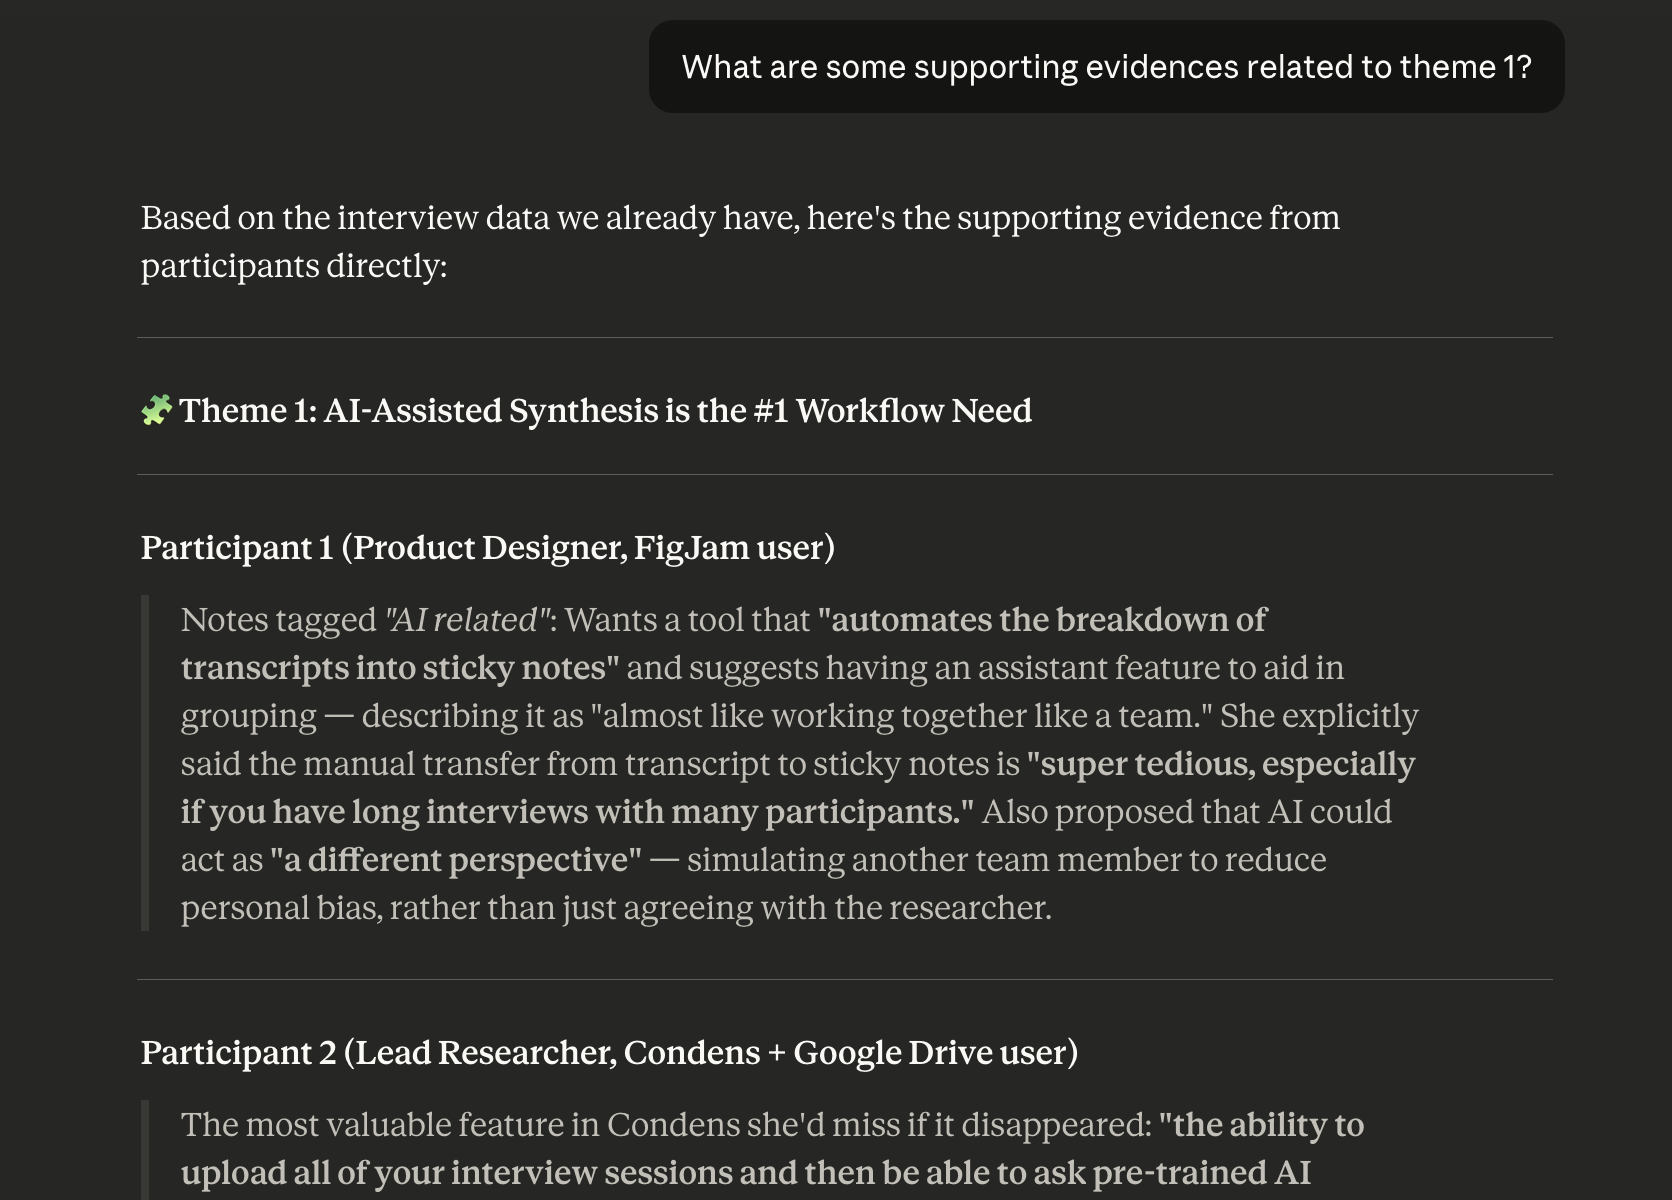Click the puzzle piece emoji icon
Image resolution: width=1672 pixels, height=1200 pixels.
tap(156, 410)
